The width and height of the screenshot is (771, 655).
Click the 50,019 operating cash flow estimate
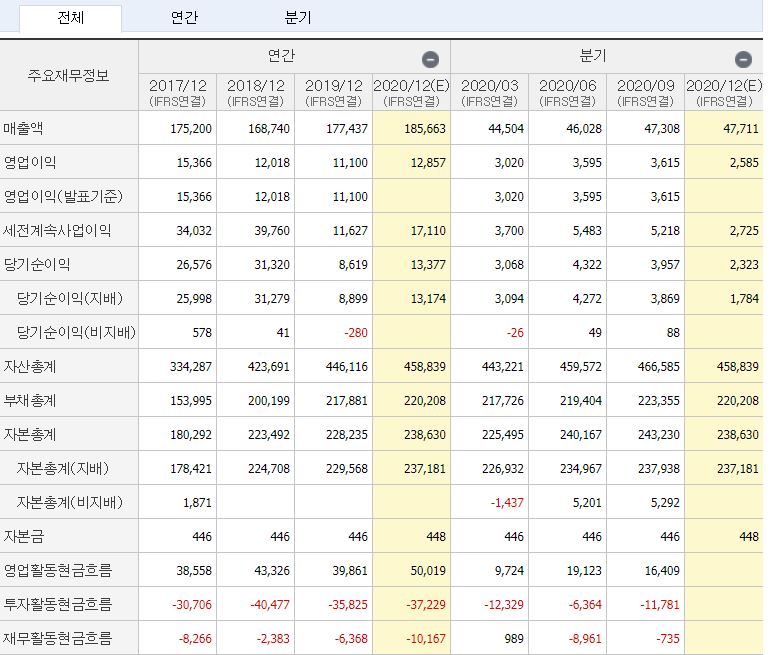(428, 571)
